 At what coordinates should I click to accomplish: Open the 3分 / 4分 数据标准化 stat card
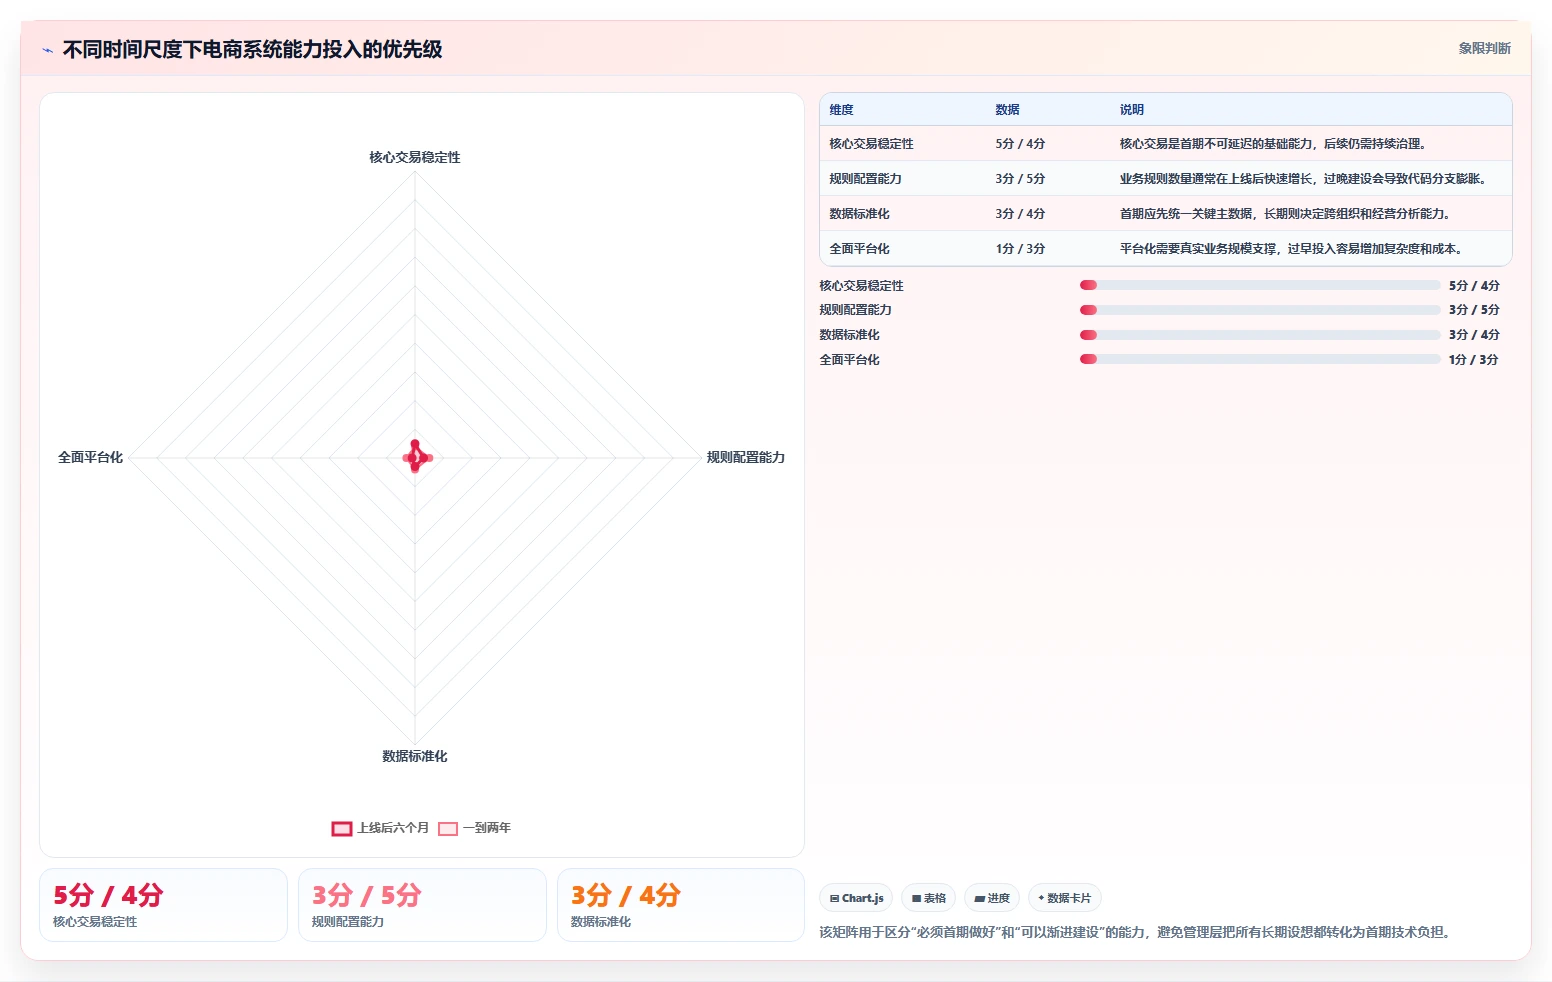pos(681,905)
